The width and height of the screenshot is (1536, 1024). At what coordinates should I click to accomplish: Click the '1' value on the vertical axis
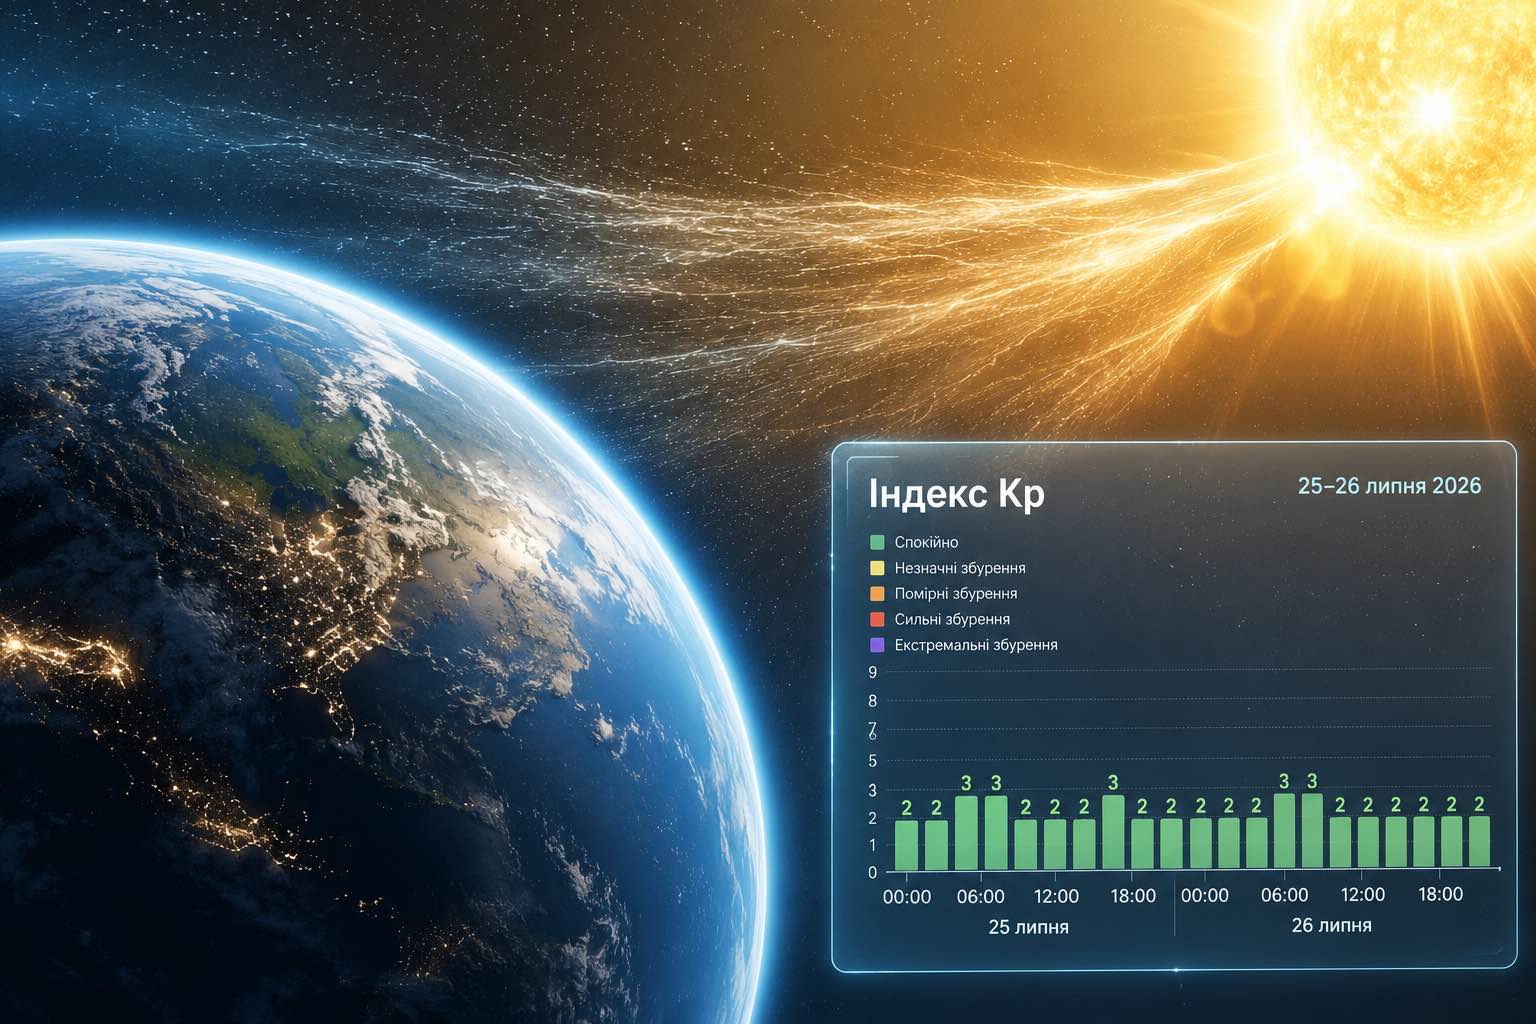[x=873, y=846]
